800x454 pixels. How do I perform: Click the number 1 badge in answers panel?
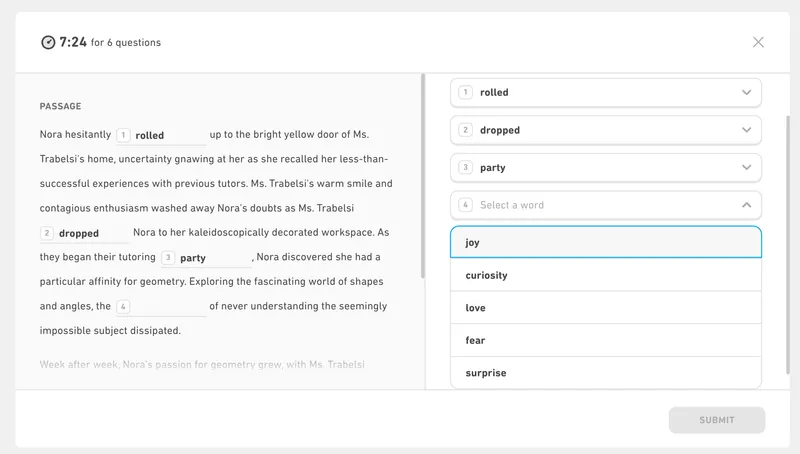click(465, 92)
